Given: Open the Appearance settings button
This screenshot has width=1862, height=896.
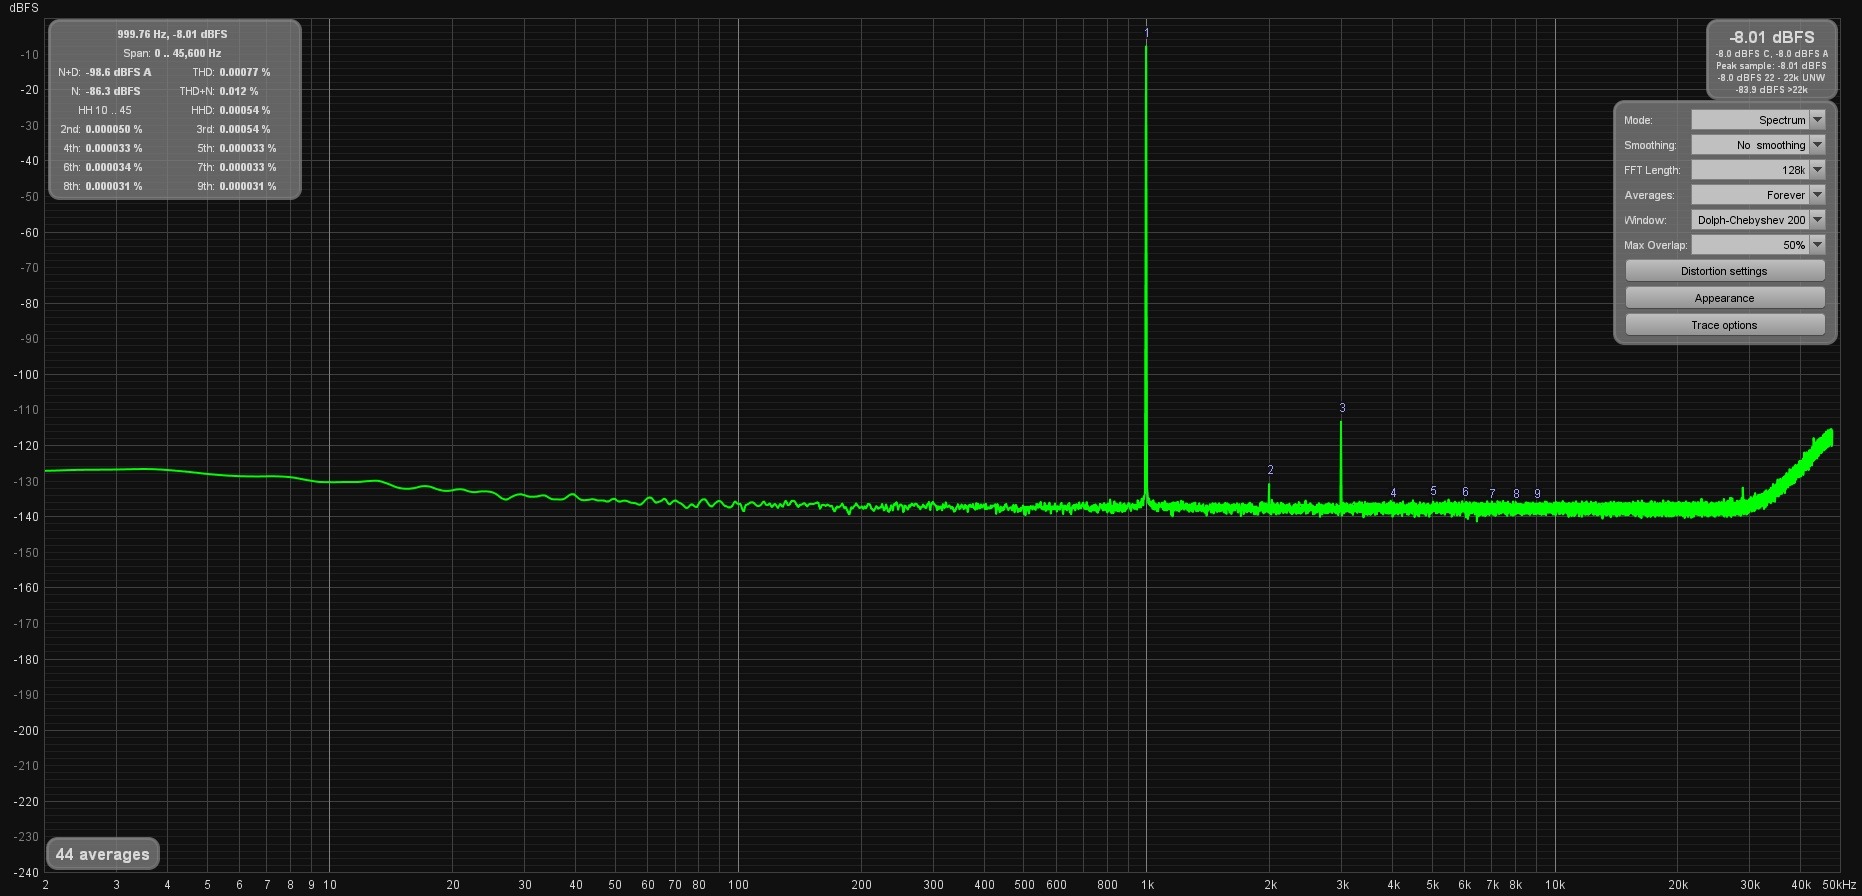Looking at the screenshot, I should [x=1724, y=298].
